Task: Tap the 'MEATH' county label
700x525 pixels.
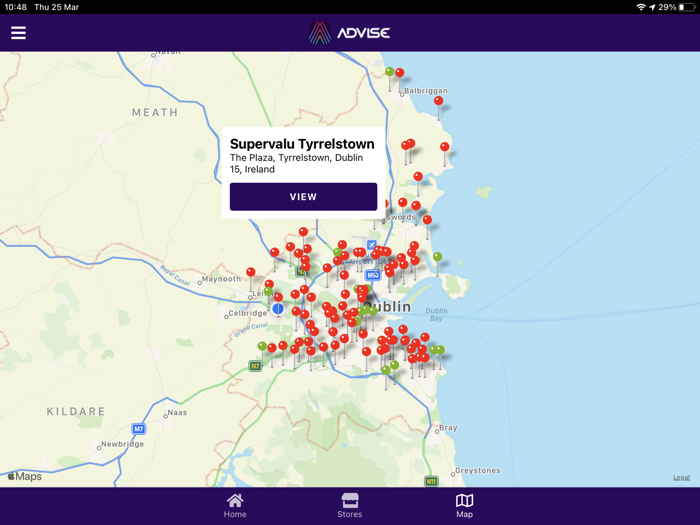Action: [155, 112]
